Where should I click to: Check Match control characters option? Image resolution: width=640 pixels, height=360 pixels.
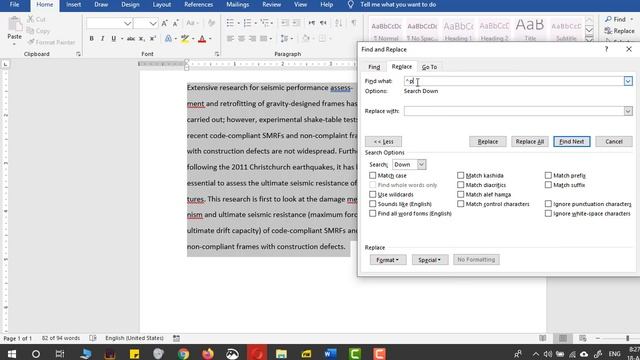(x=460, y=204)
